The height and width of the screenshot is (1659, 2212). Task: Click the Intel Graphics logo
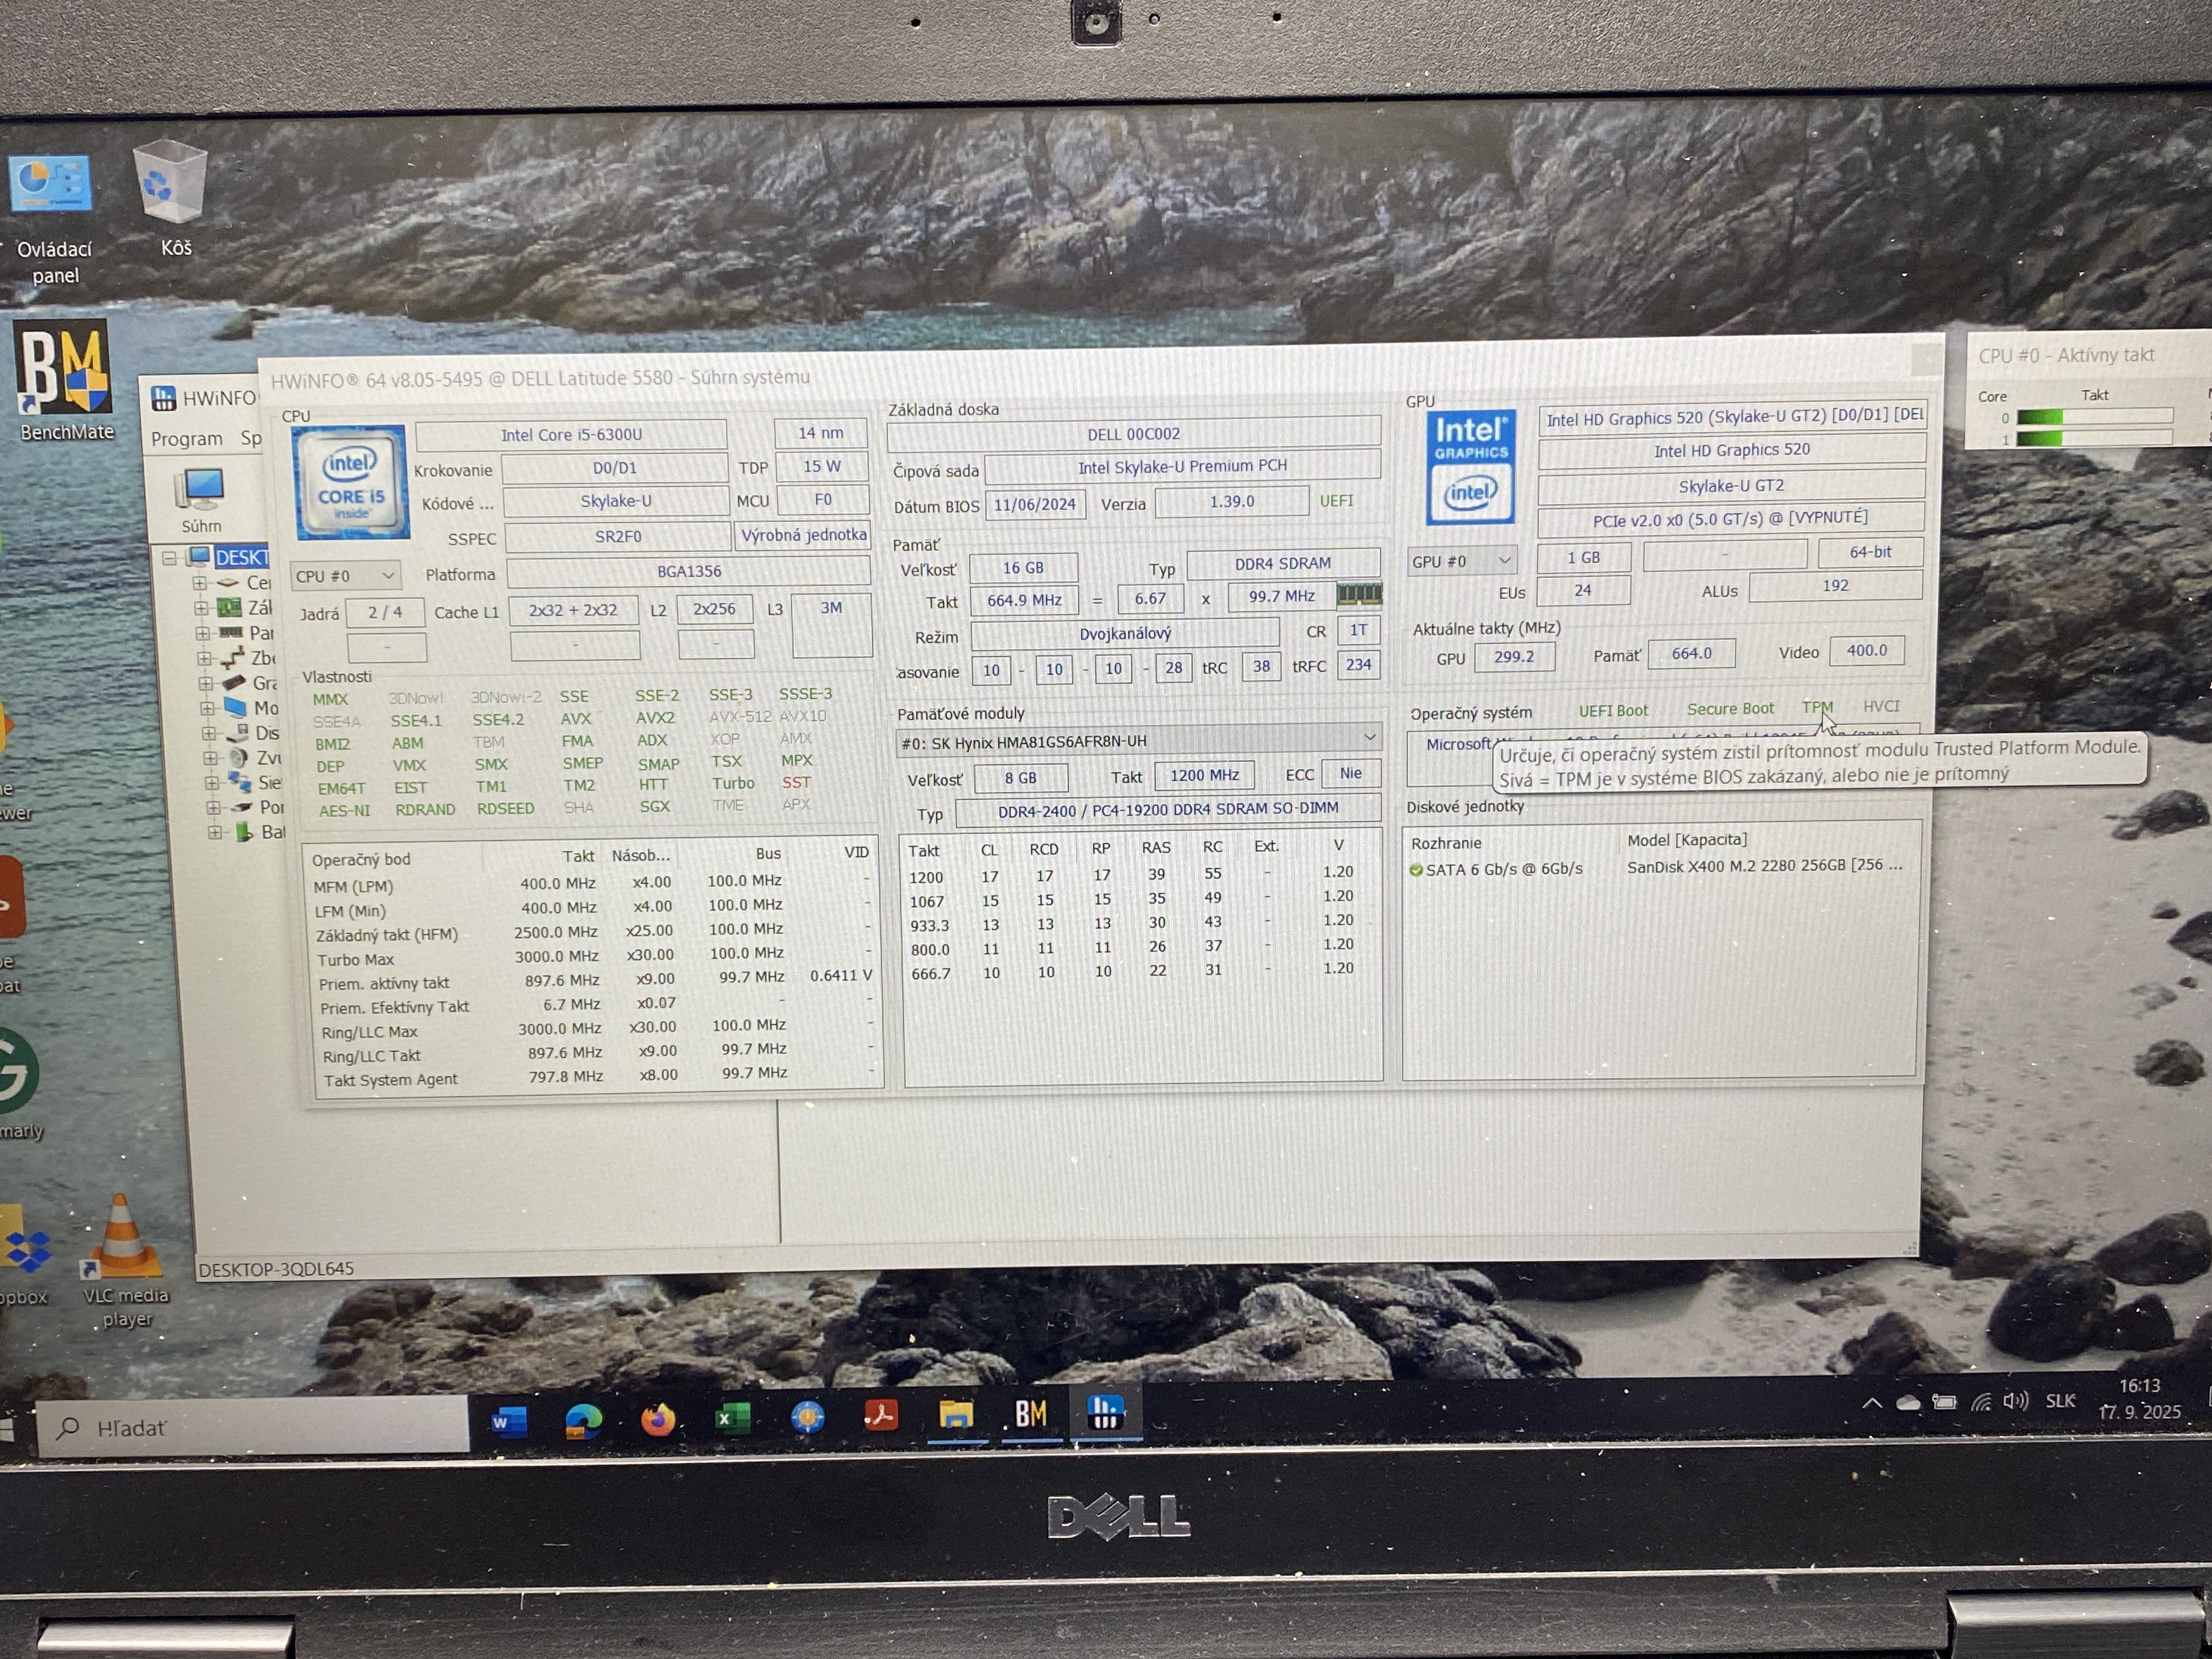pos(1470,466)
